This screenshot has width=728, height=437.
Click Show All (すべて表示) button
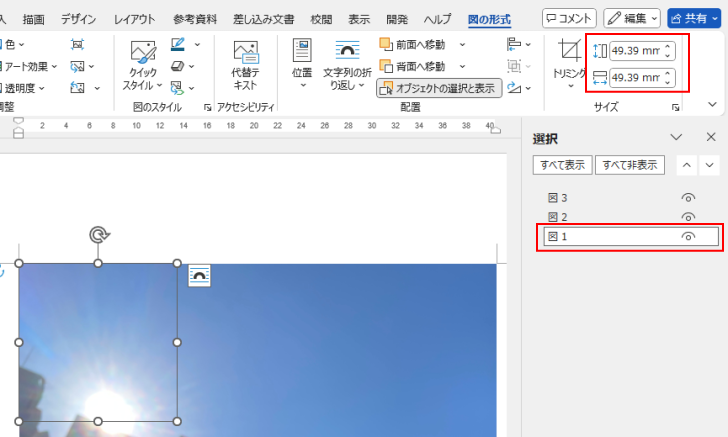[562, 165]
